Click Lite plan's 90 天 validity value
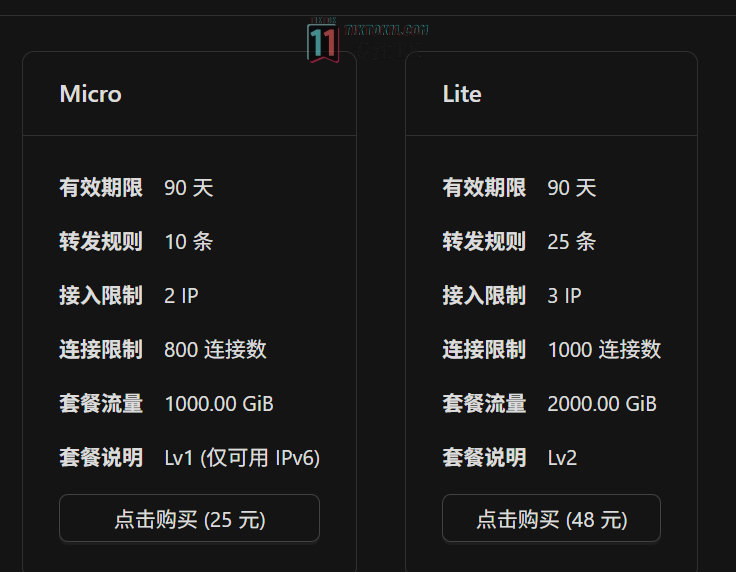The width and height of the screenshot is (736, 572). (572, 188)
